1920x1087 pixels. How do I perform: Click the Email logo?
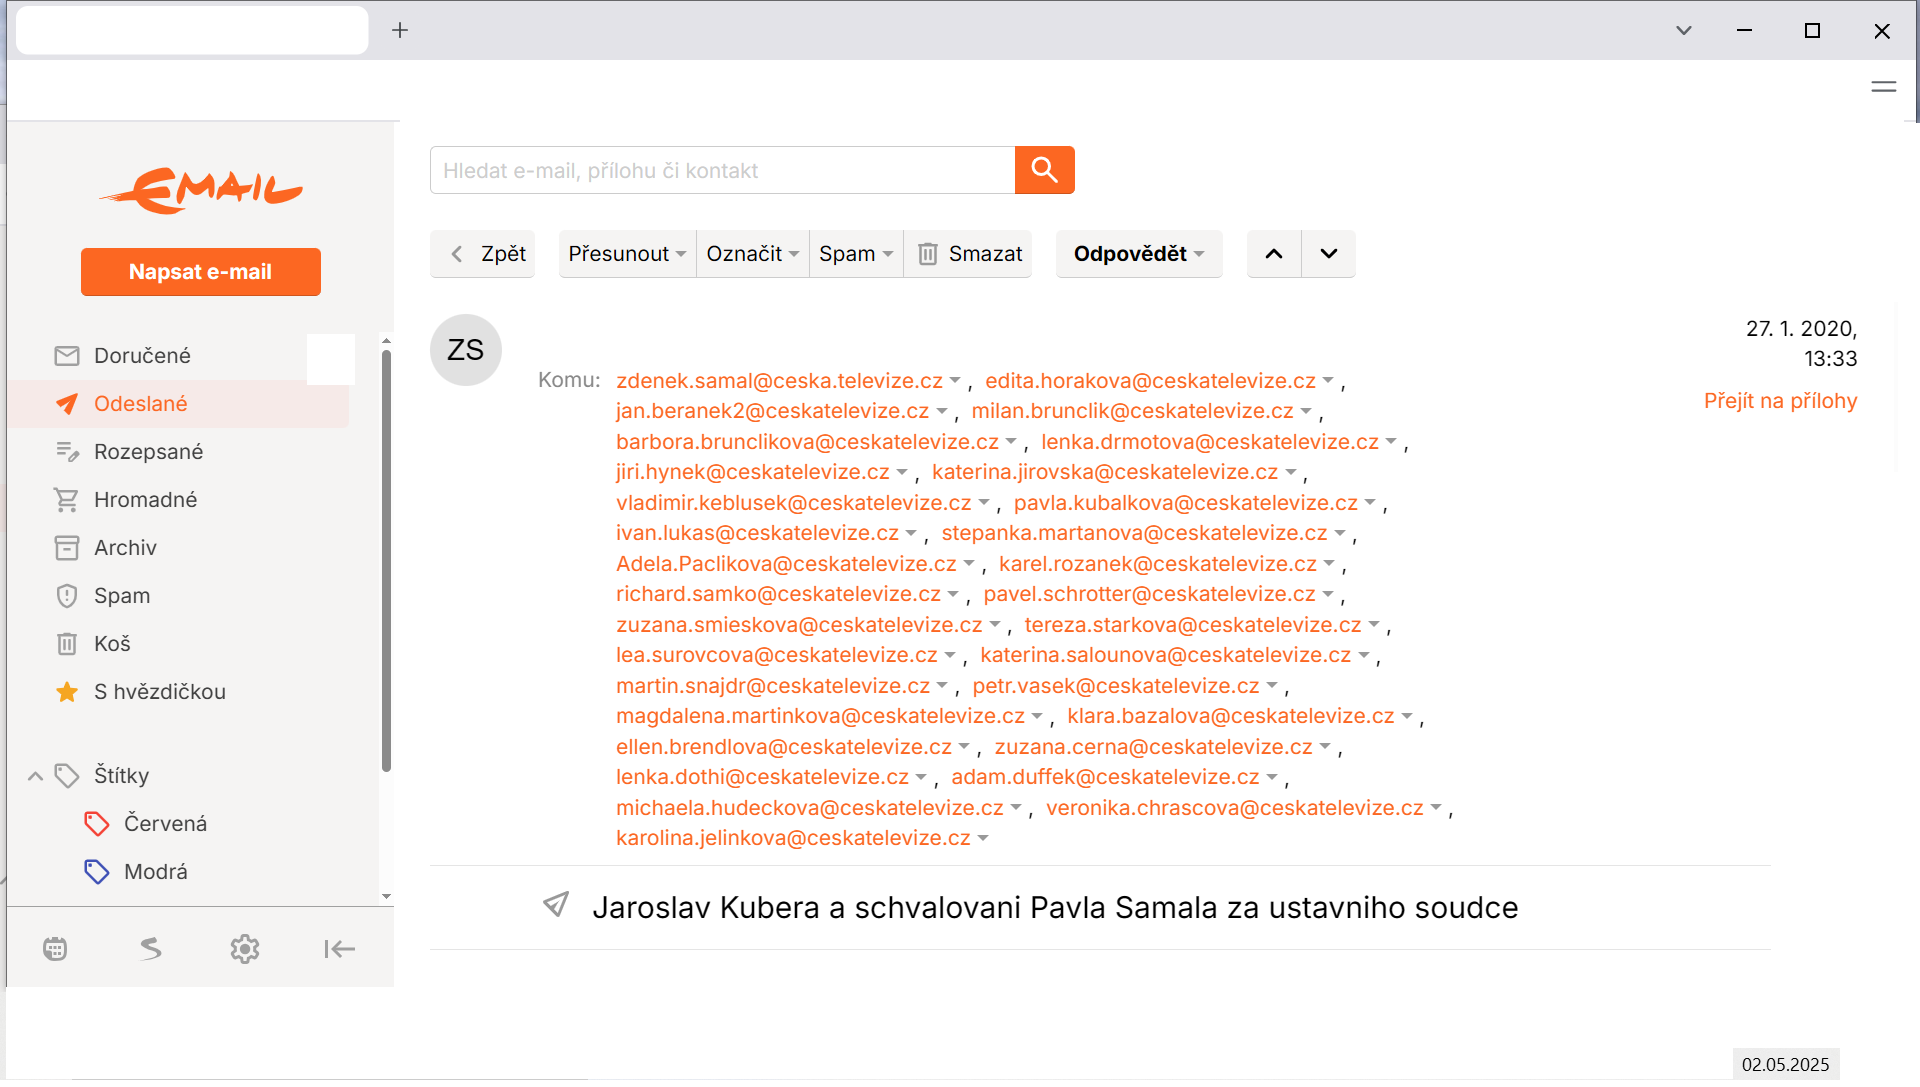click(201, 190)
